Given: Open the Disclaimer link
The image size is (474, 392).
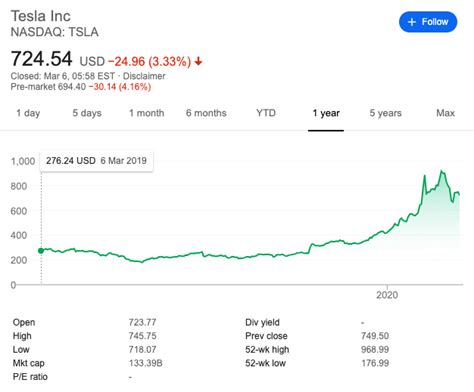Looking at the screenshot, I should coord(144,76).
